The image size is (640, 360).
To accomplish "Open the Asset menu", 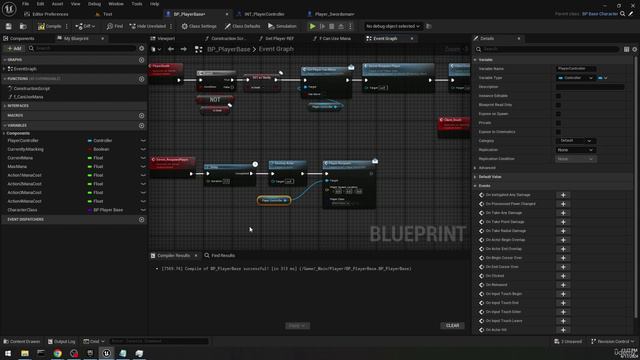I will coord(57,4).
